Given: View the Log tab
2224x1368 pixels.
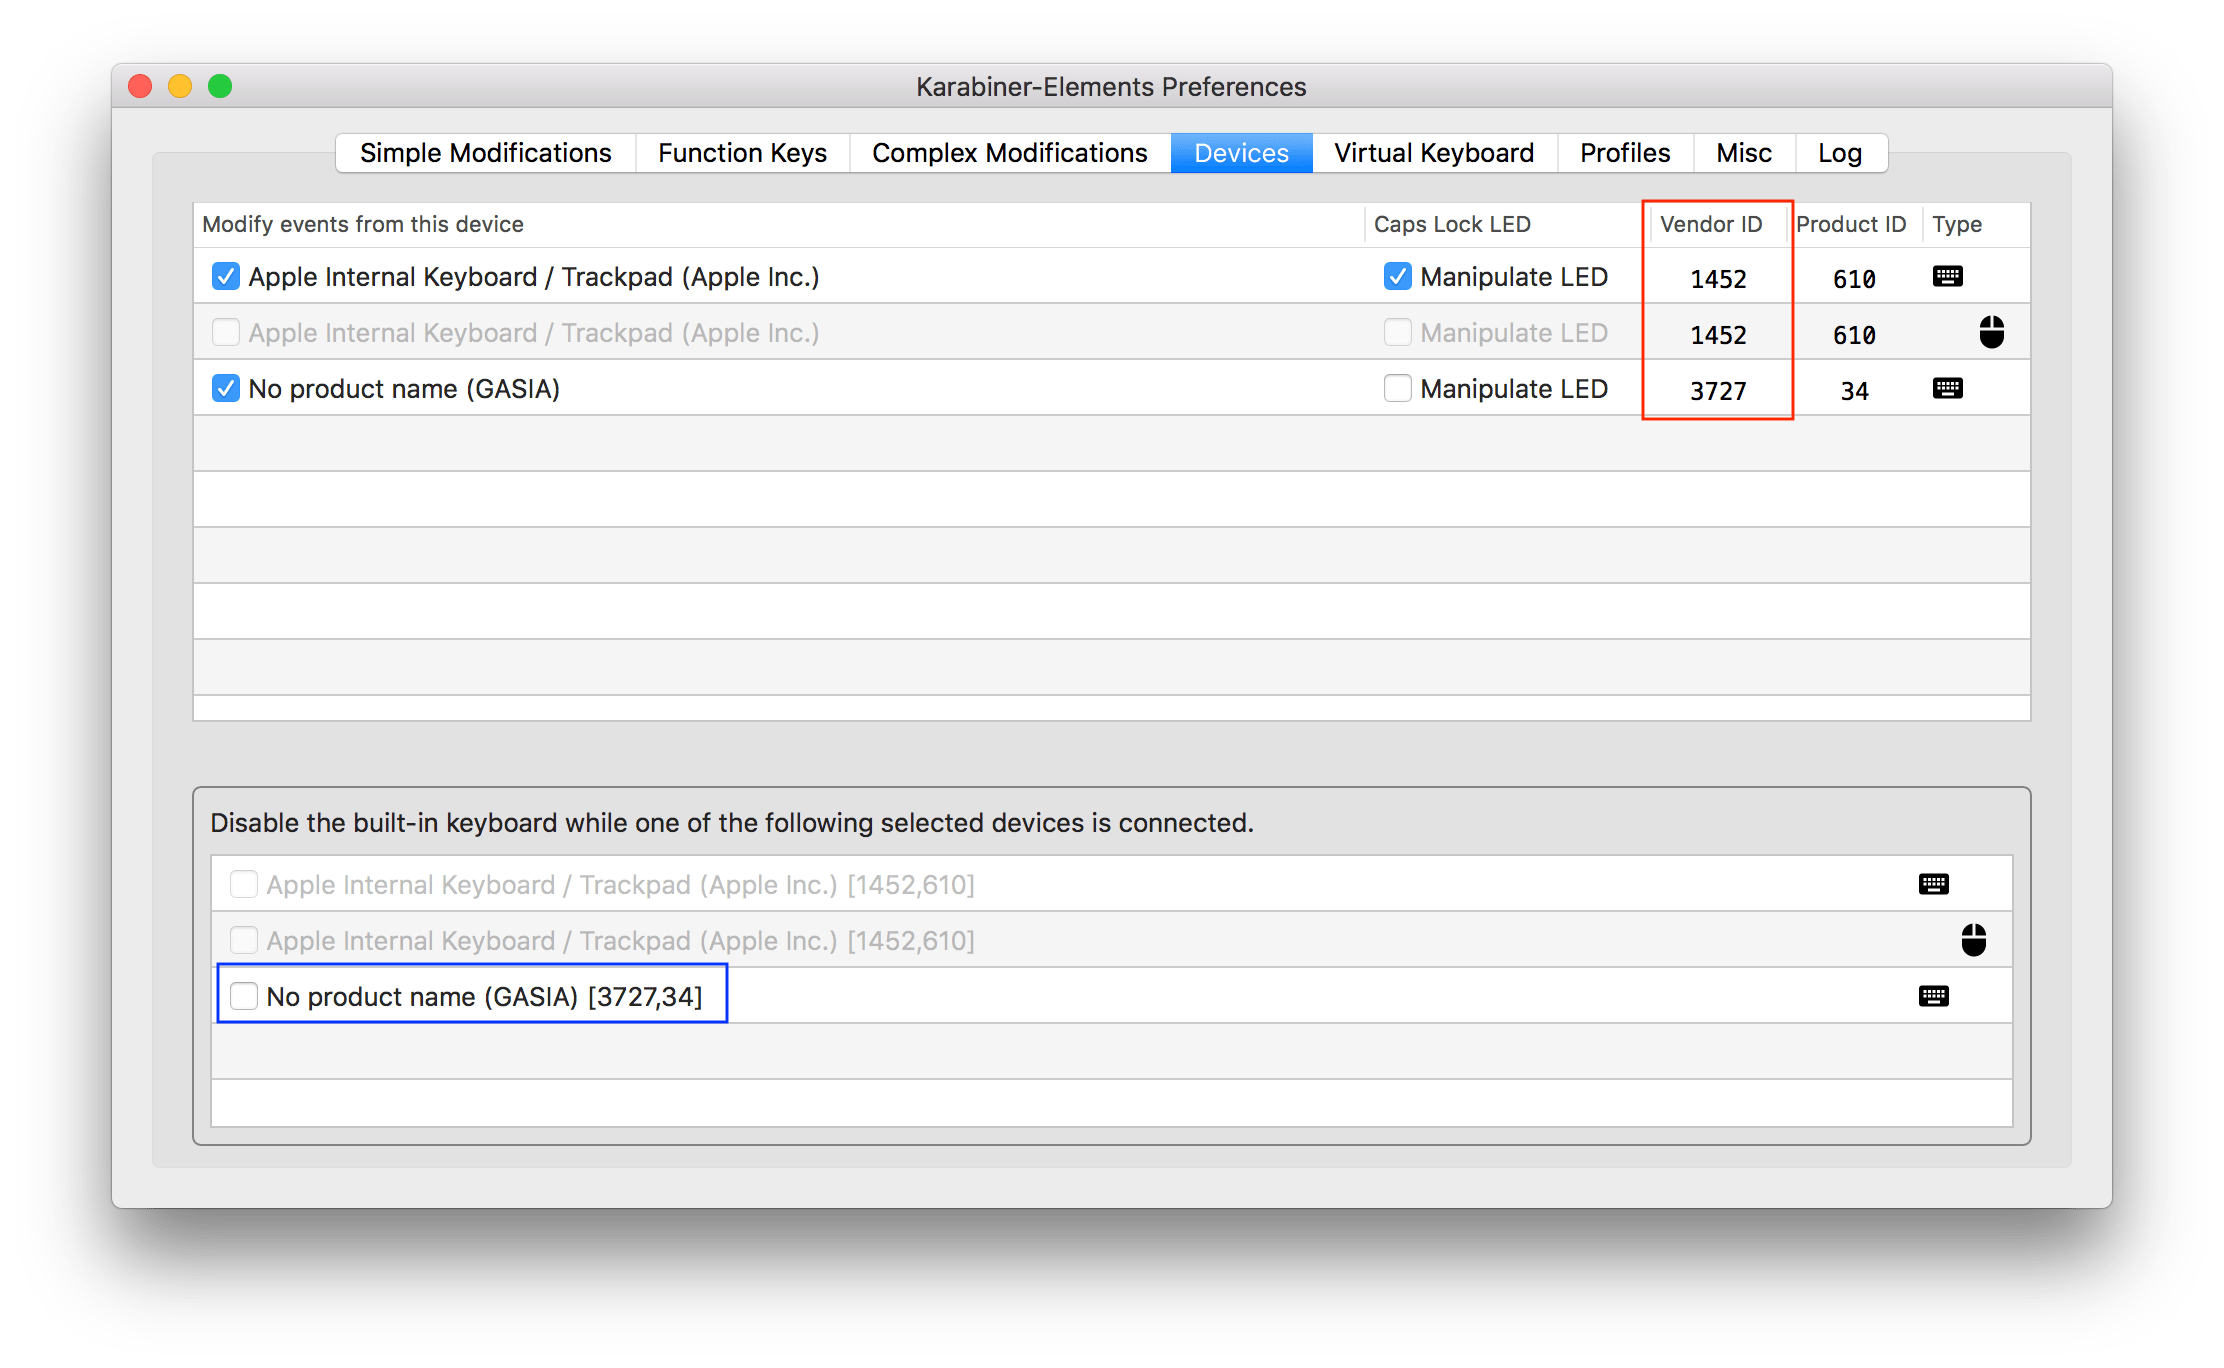Looking at the screenshot, I should tap(1839, 153).
